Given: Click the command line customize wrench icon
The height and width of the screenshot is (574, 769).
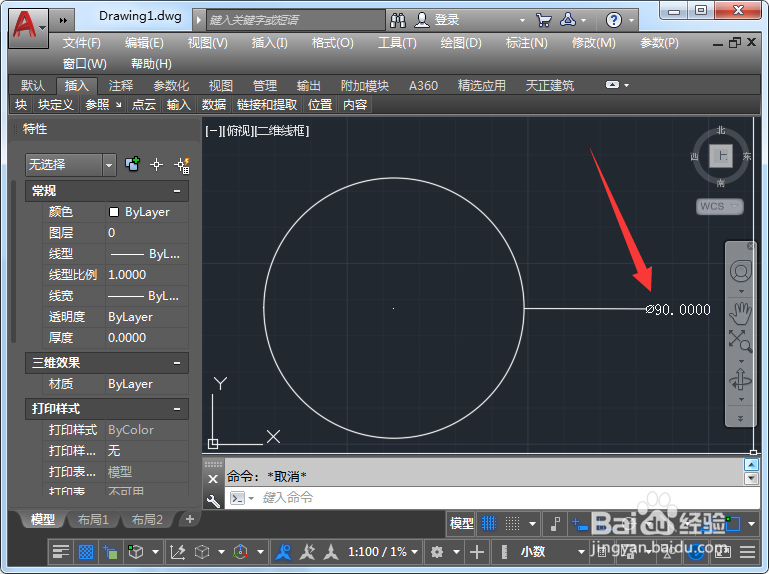Looking at the screenshot, I should click(x=213, y=501).
